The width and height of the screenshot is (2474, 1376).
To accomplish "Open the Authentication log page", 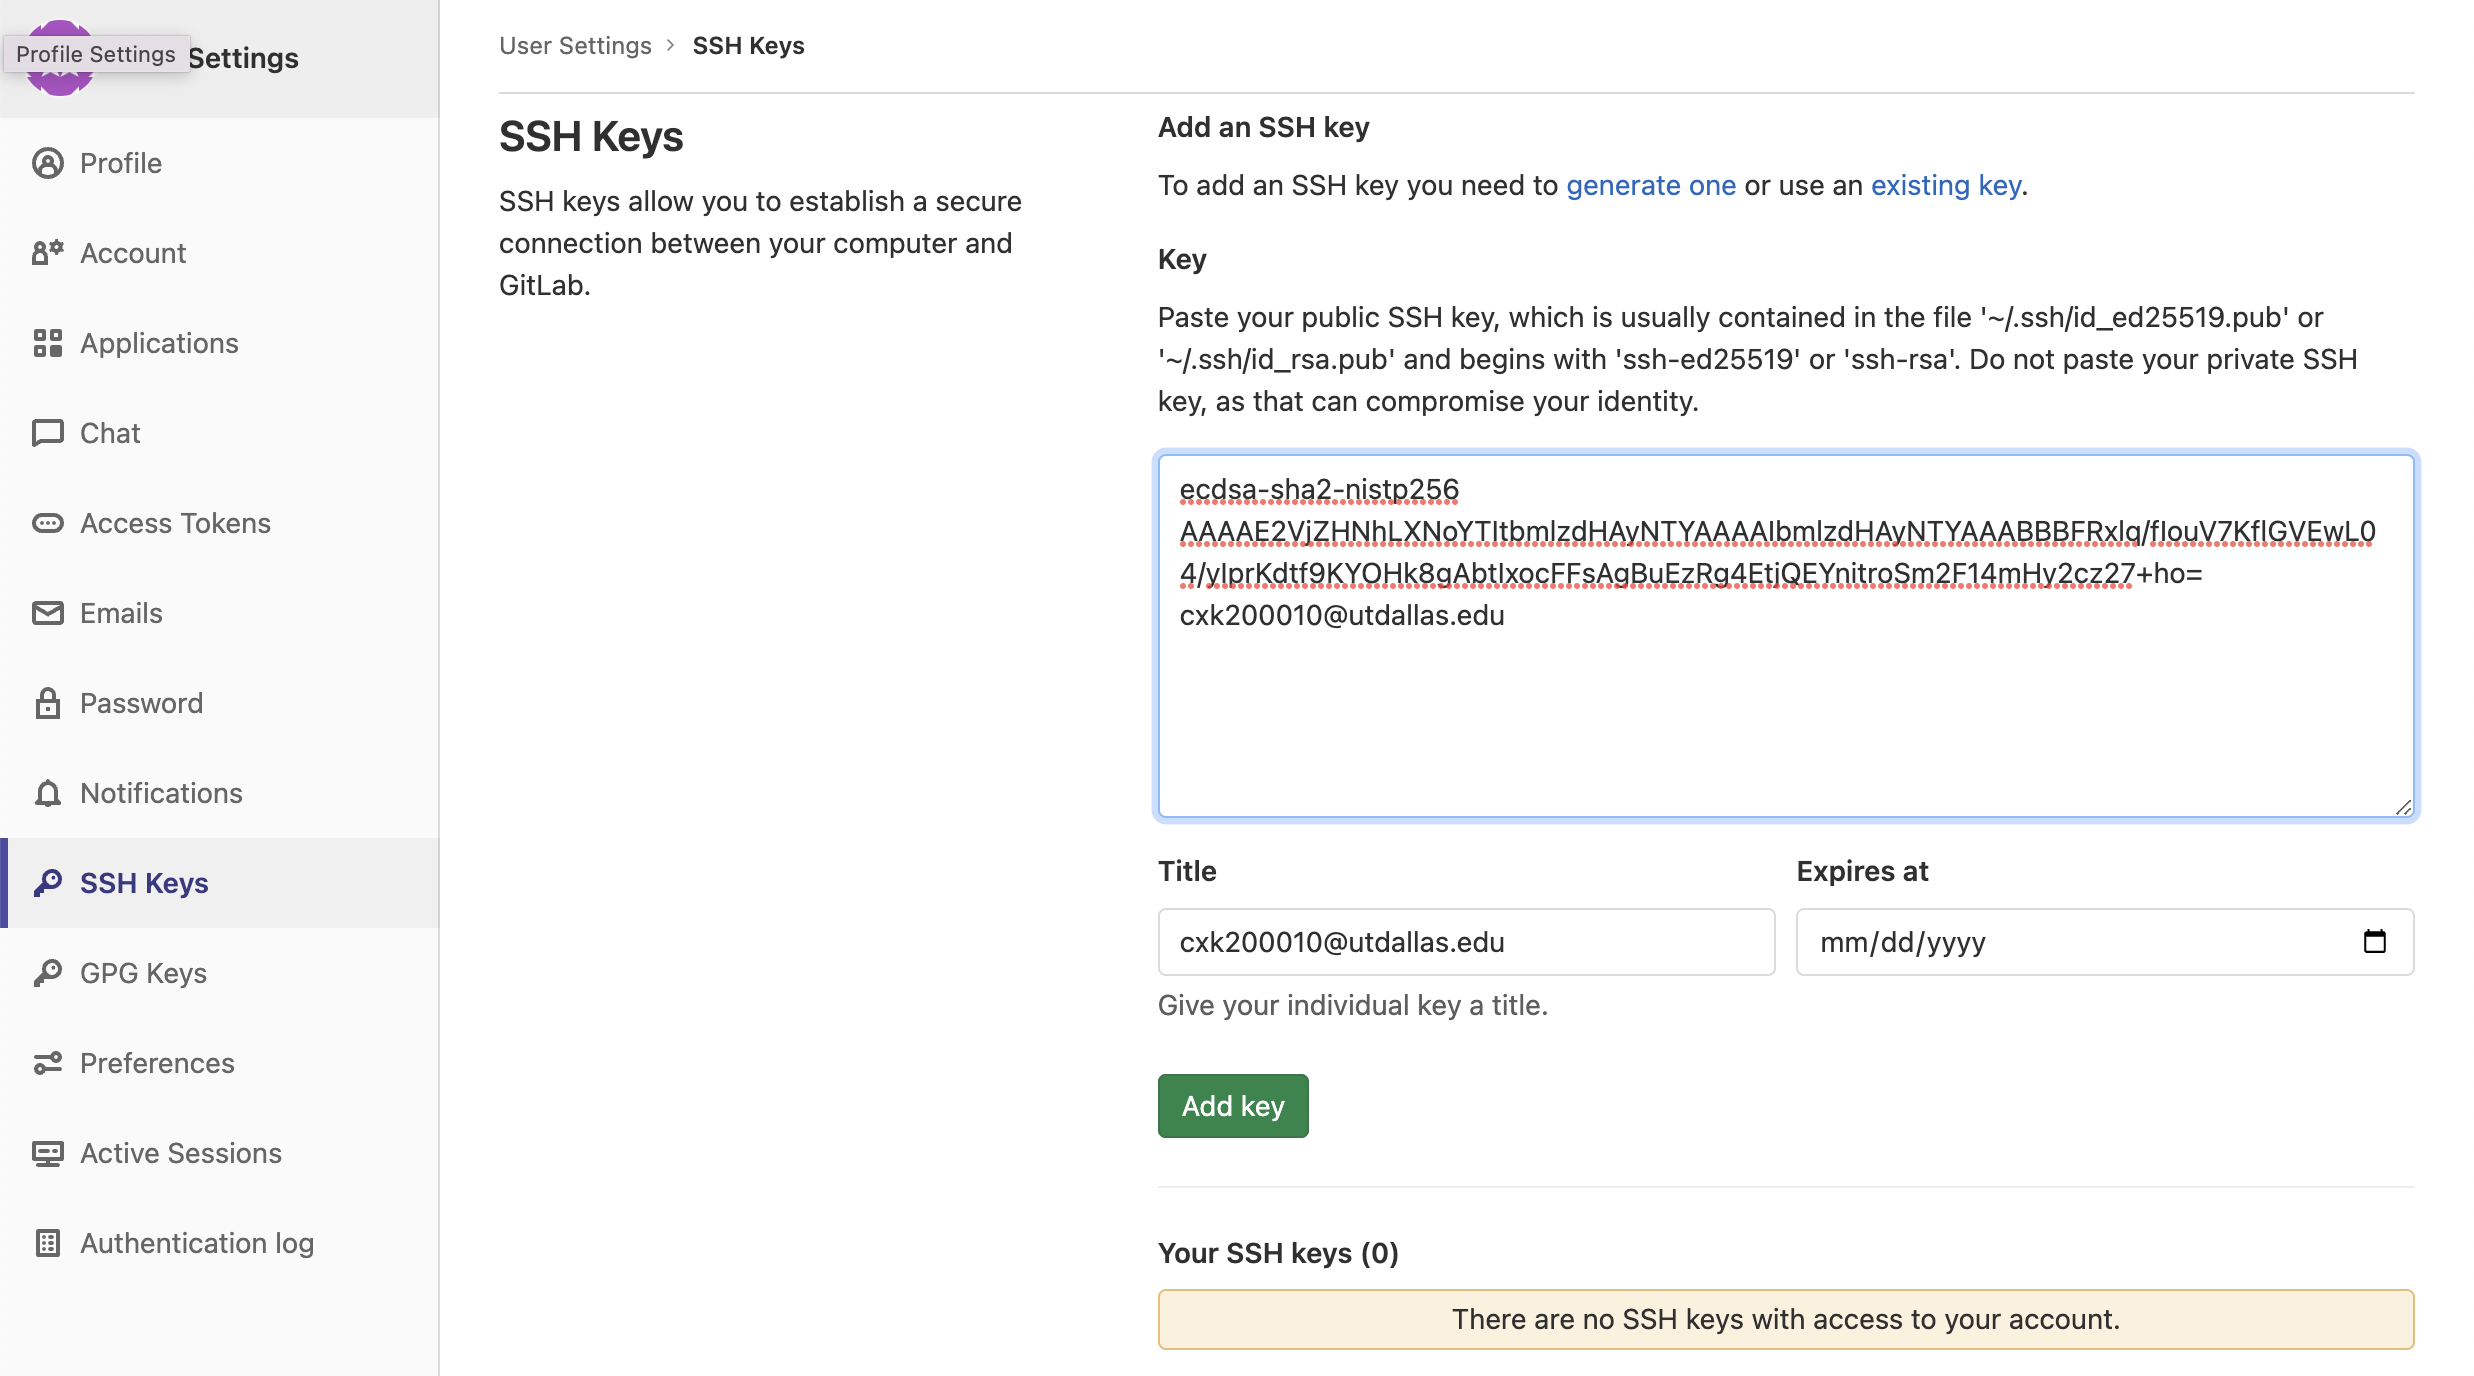I will (197, 1243).
